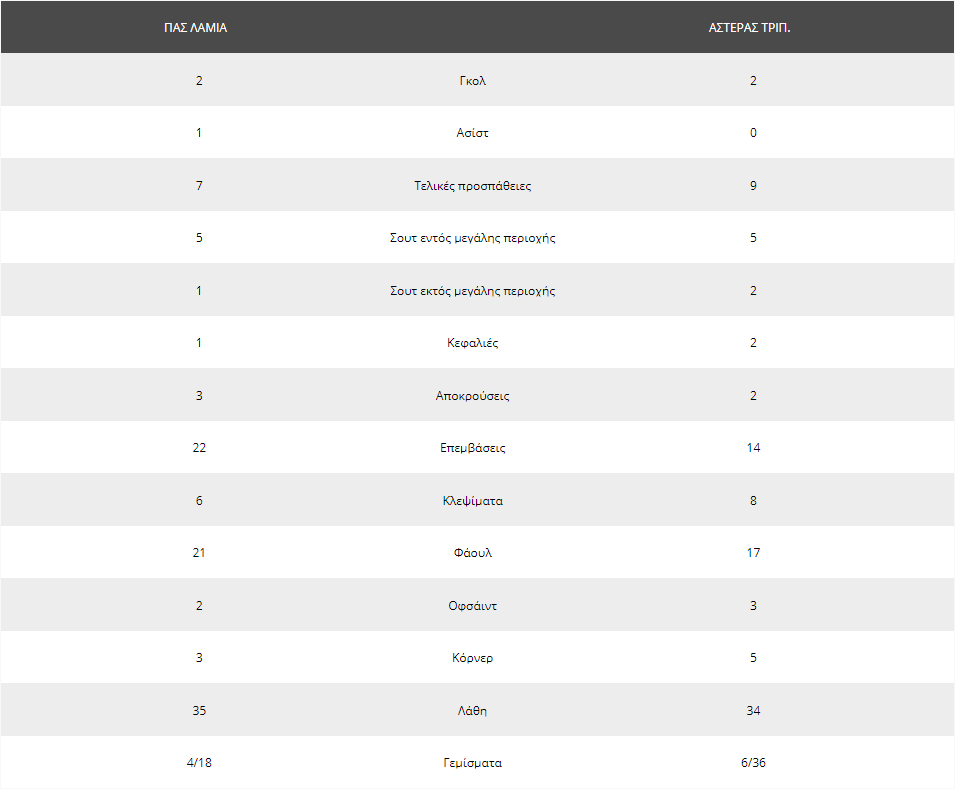Select the Κεφαλιές row label
The height and width of the screenshot is (789, 955).
(473, 343)
